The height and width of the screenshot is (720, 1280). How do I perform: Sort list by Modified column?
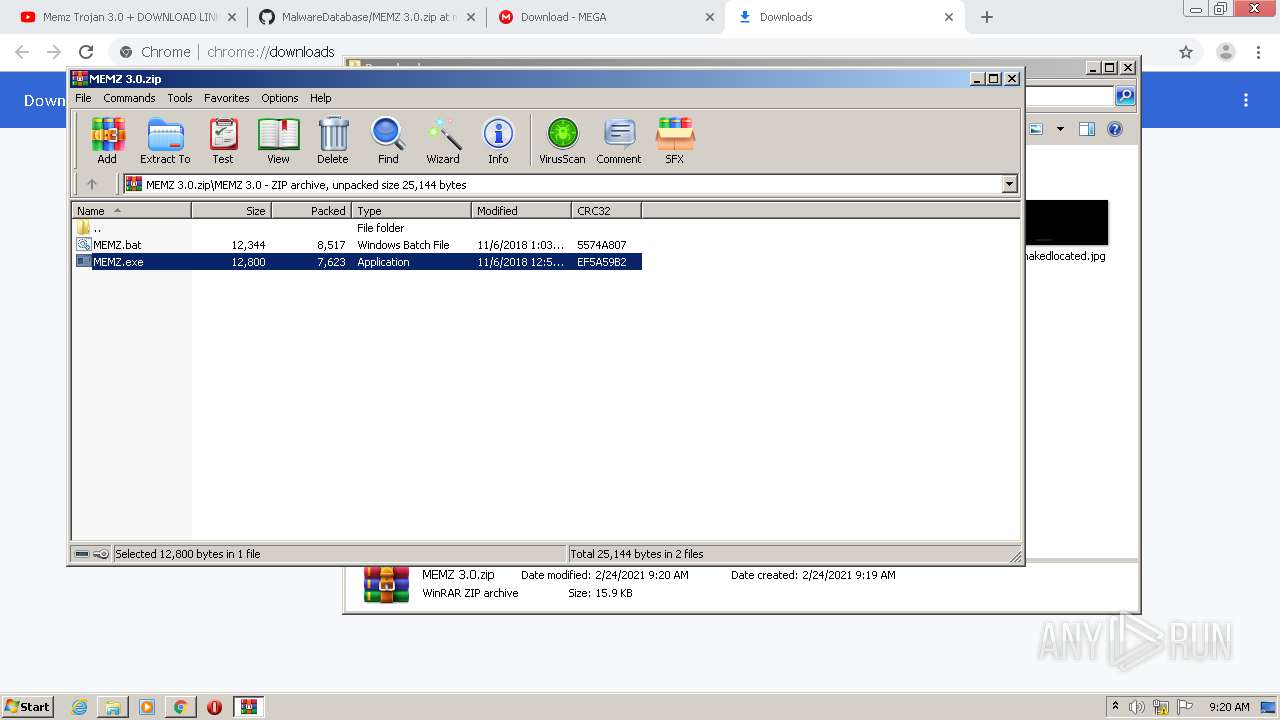(x=521, y=211)
